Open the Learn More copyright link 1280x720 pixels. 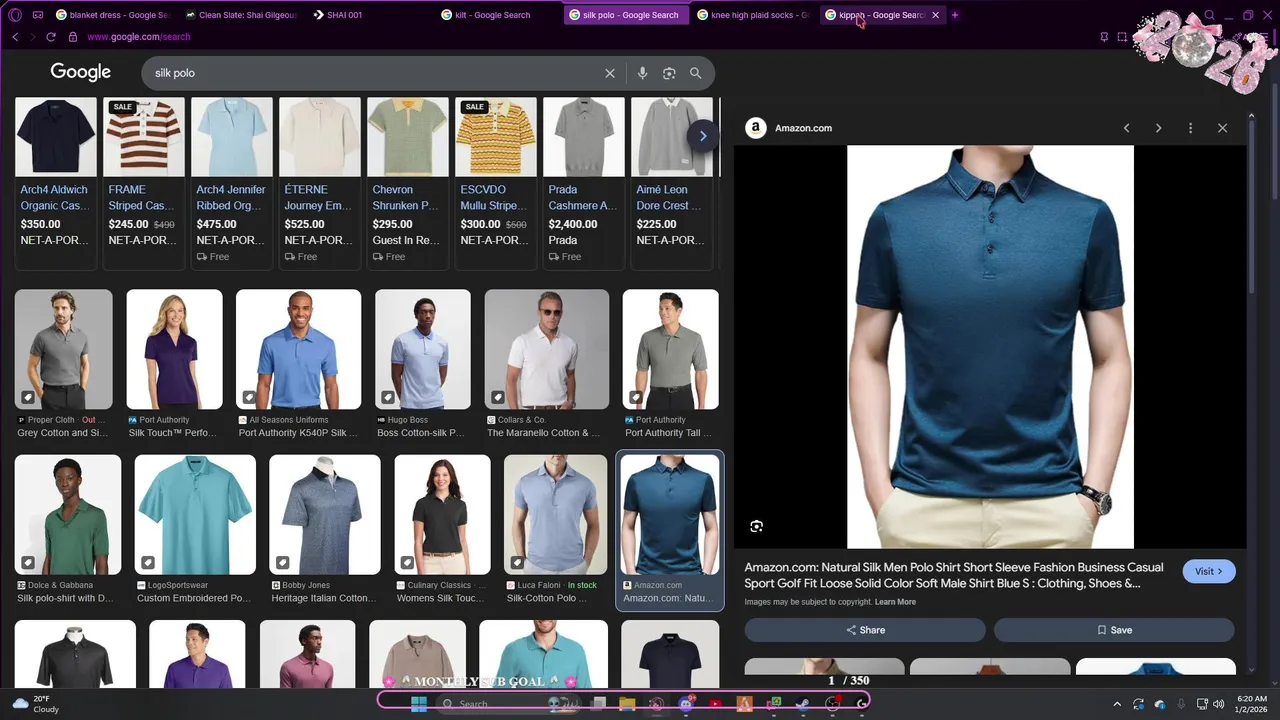coord(895,602)
